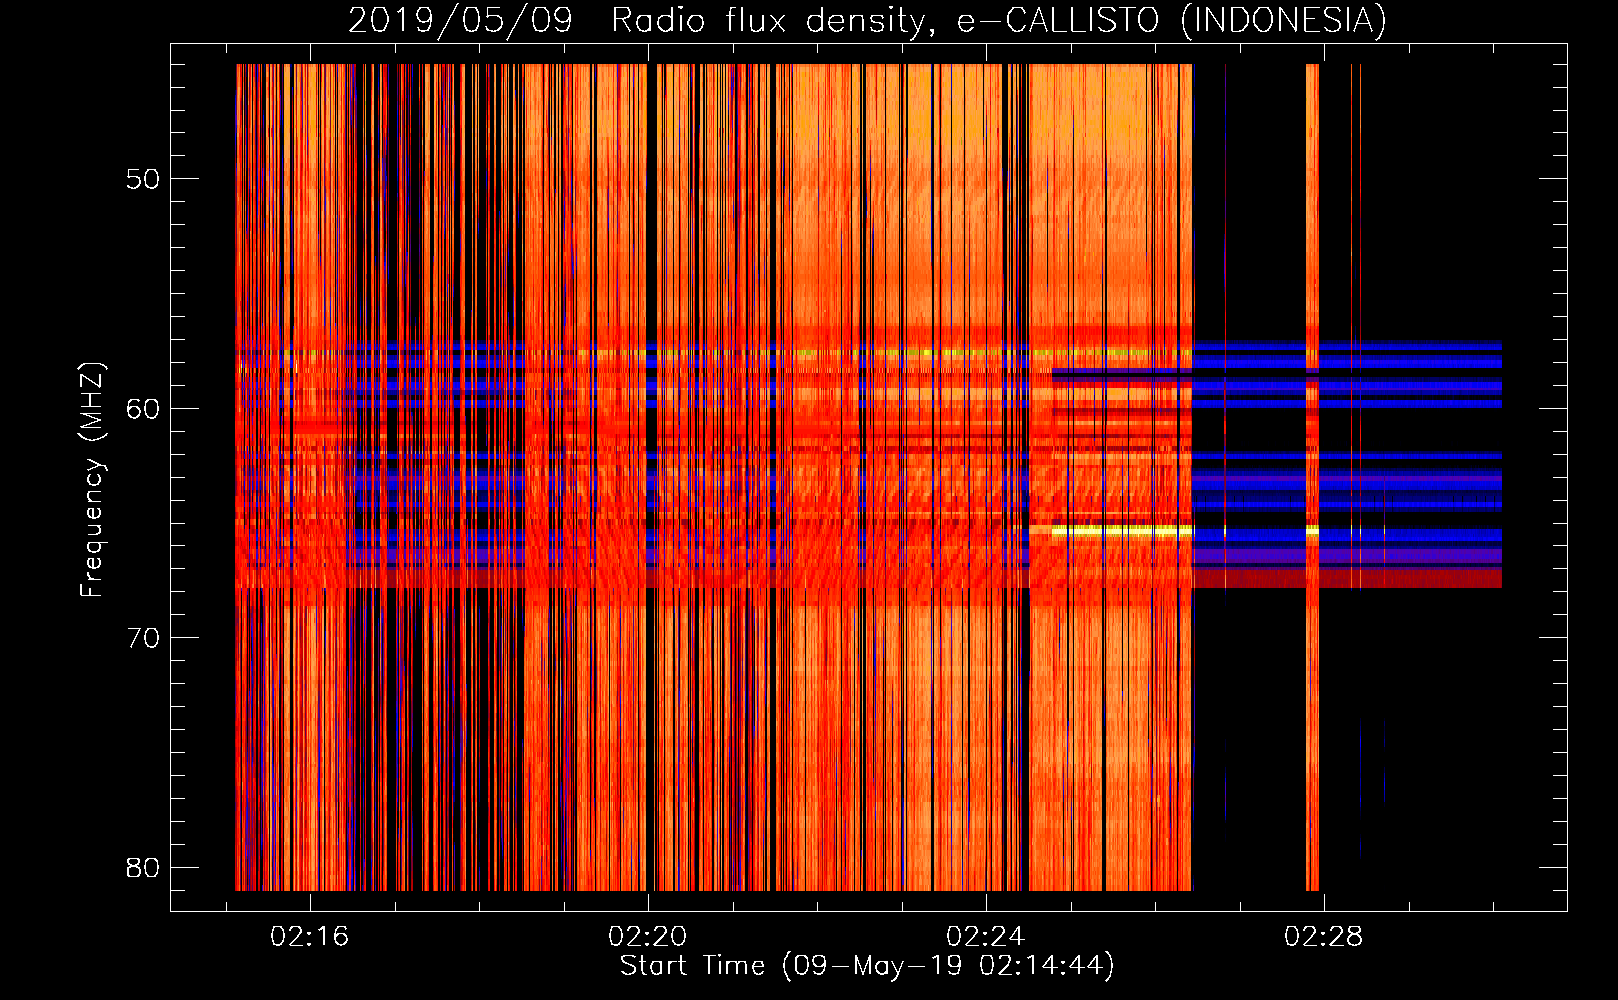
Task: Click the '50' frequency tick label
Action: (143, 179)
